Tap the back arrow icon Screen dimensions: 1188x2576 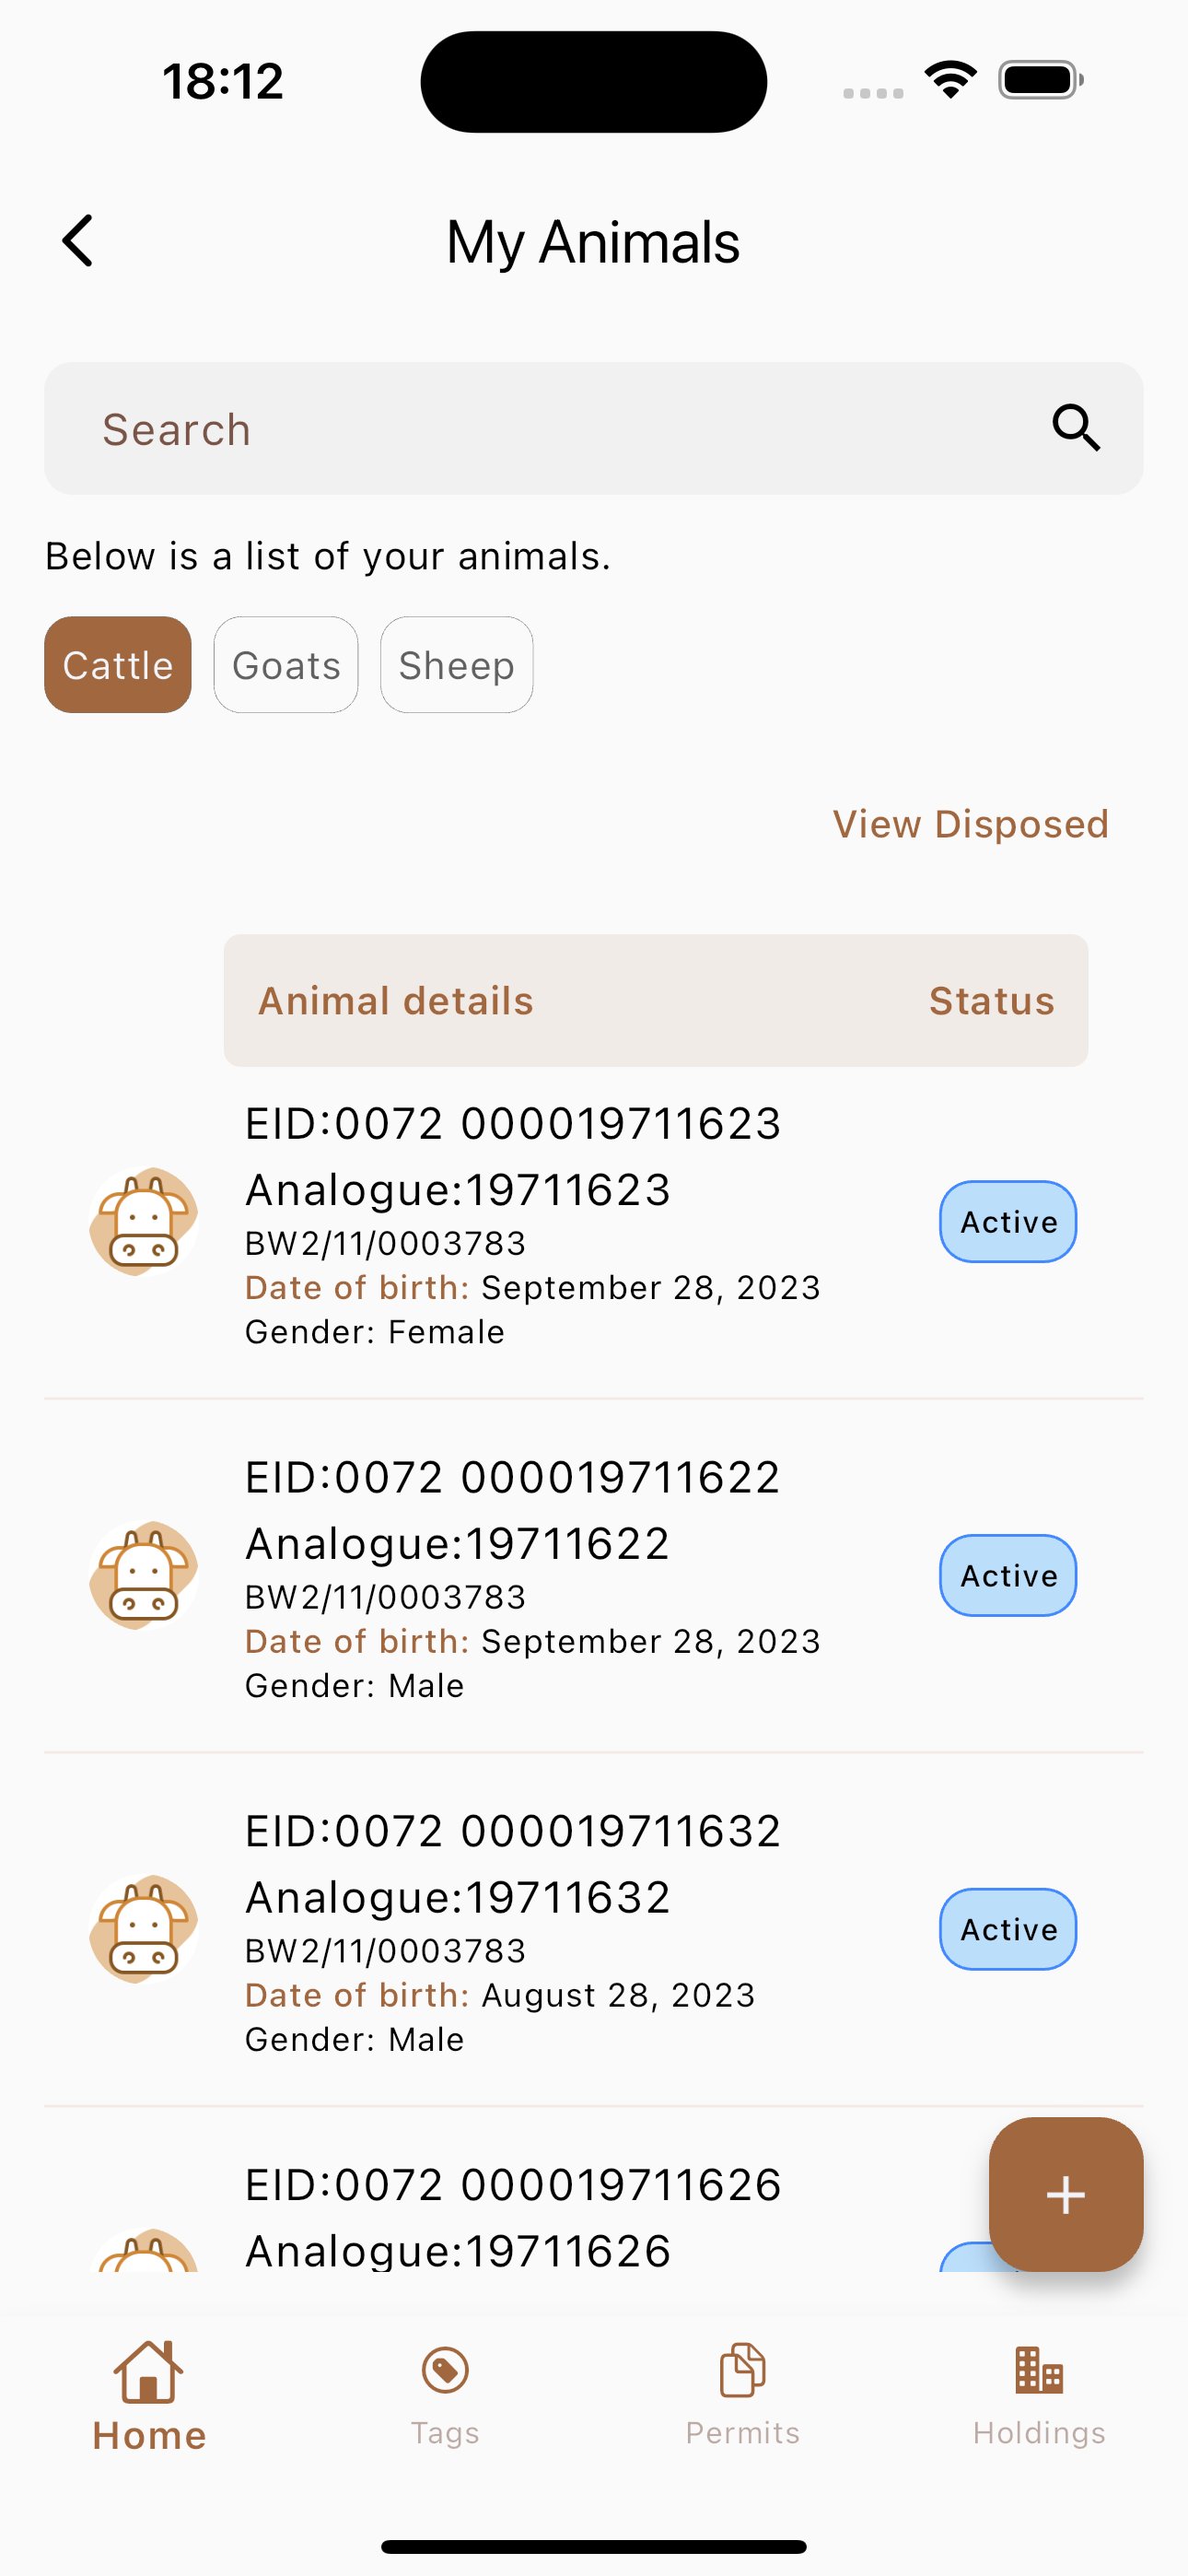pos(78,241)
